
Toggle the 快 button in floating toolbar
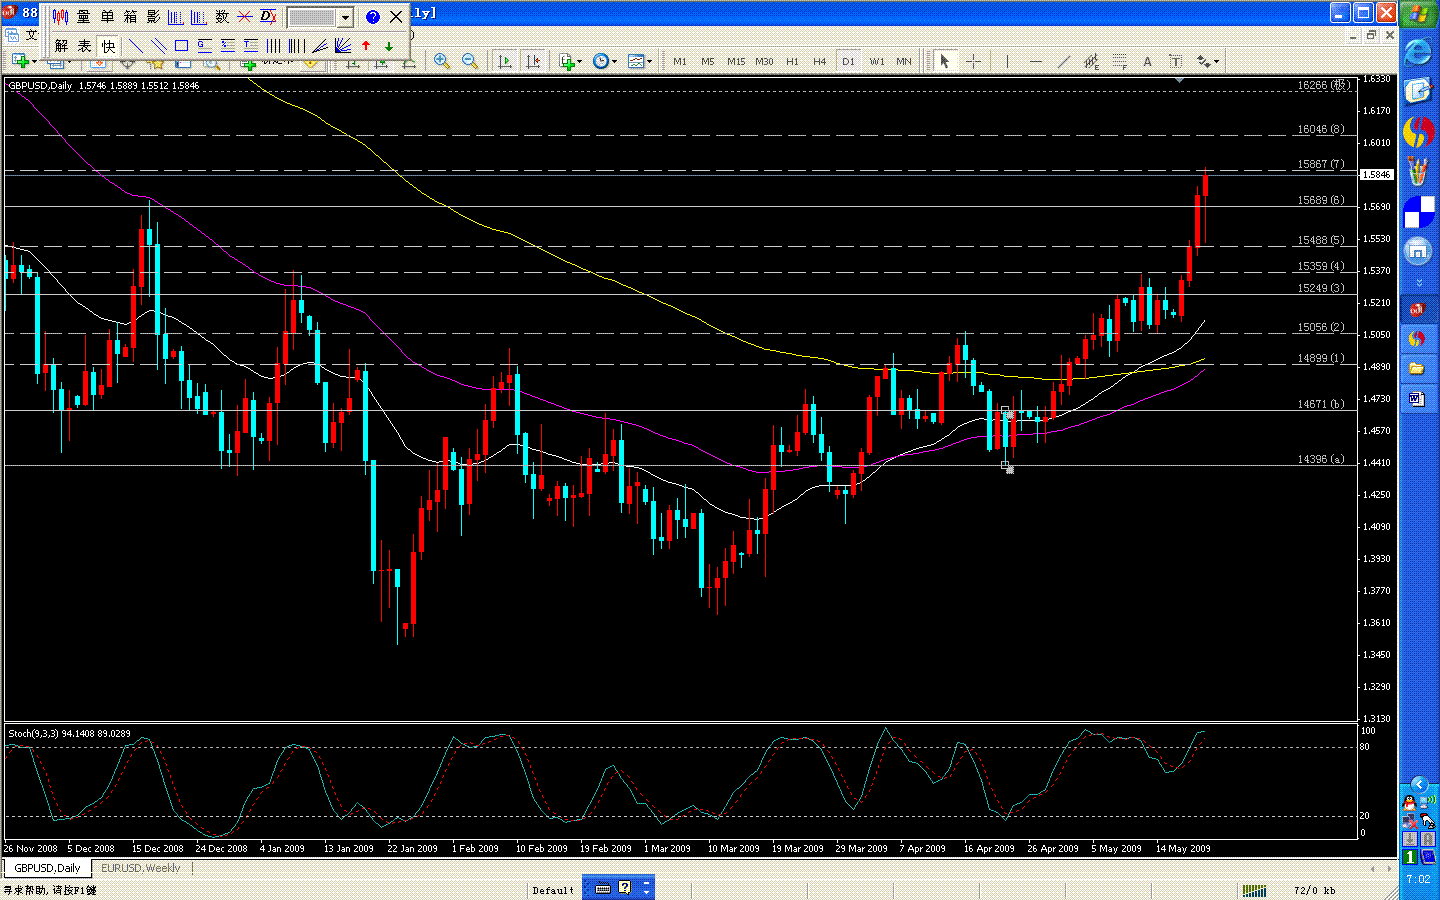click(x=108, y=46)
